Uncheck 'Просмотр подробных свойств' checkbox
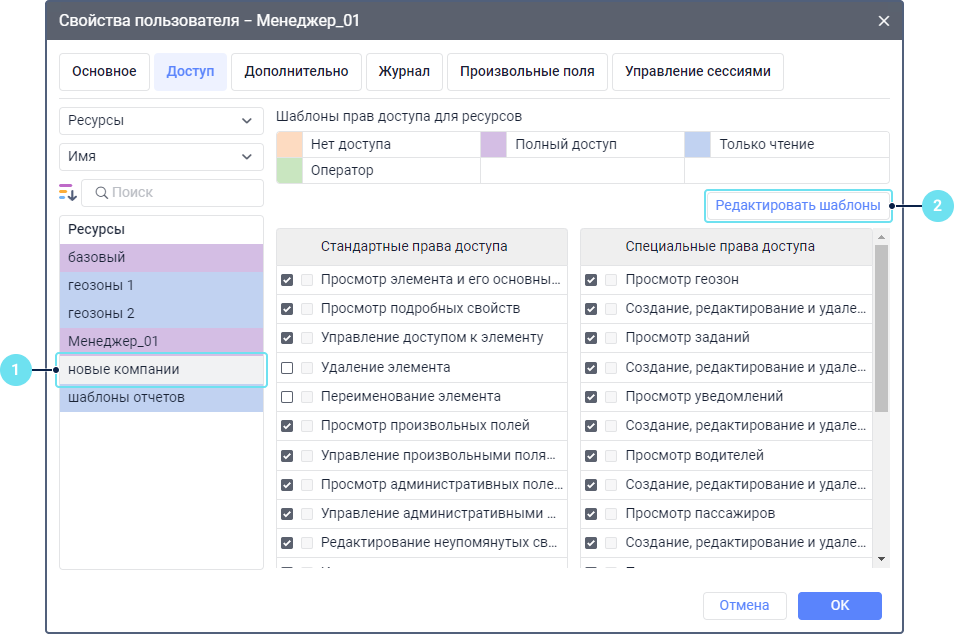 (288, 309)
